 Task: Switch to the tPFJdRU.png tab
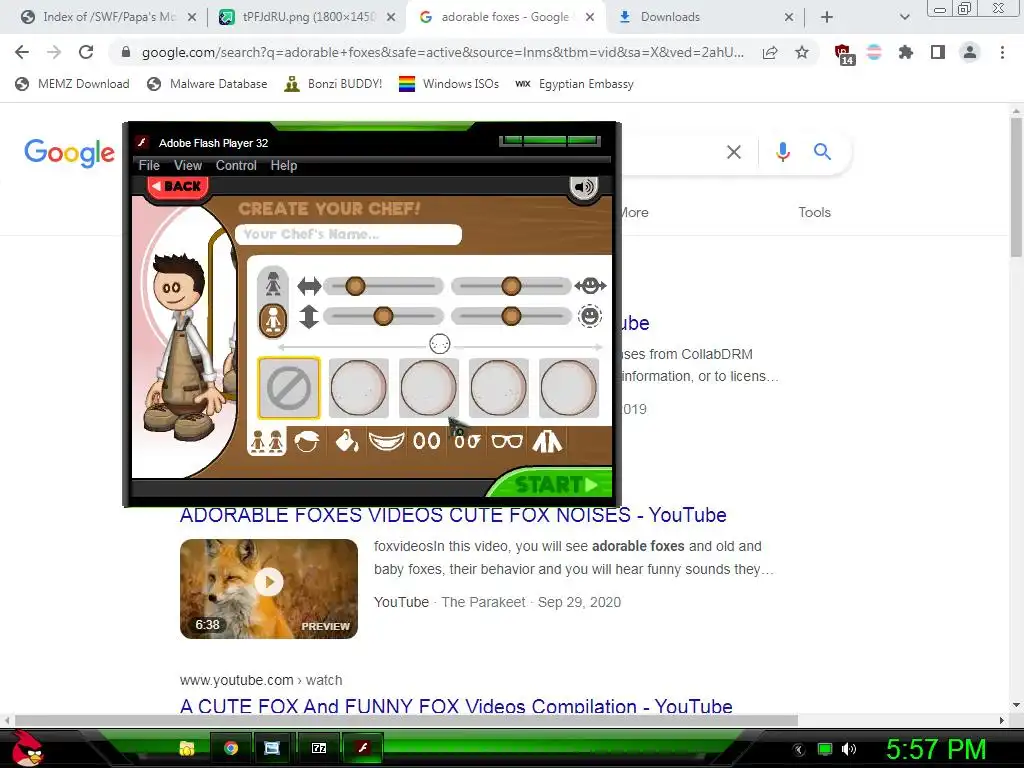point(308,17)
